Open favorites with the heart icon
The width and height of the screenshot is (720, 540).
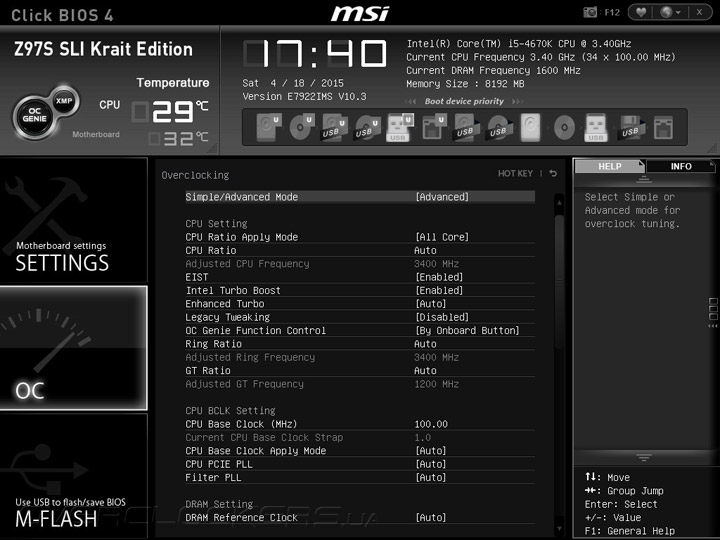[x=641, y=12]
